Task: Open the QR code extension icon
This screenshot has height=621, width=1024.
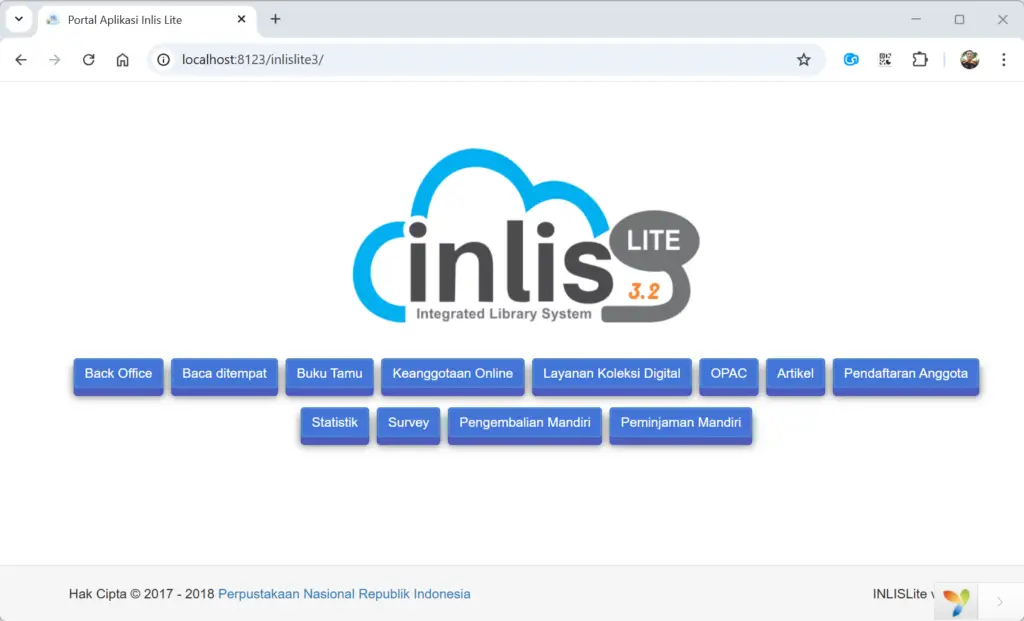Action: tap(885, 60)
